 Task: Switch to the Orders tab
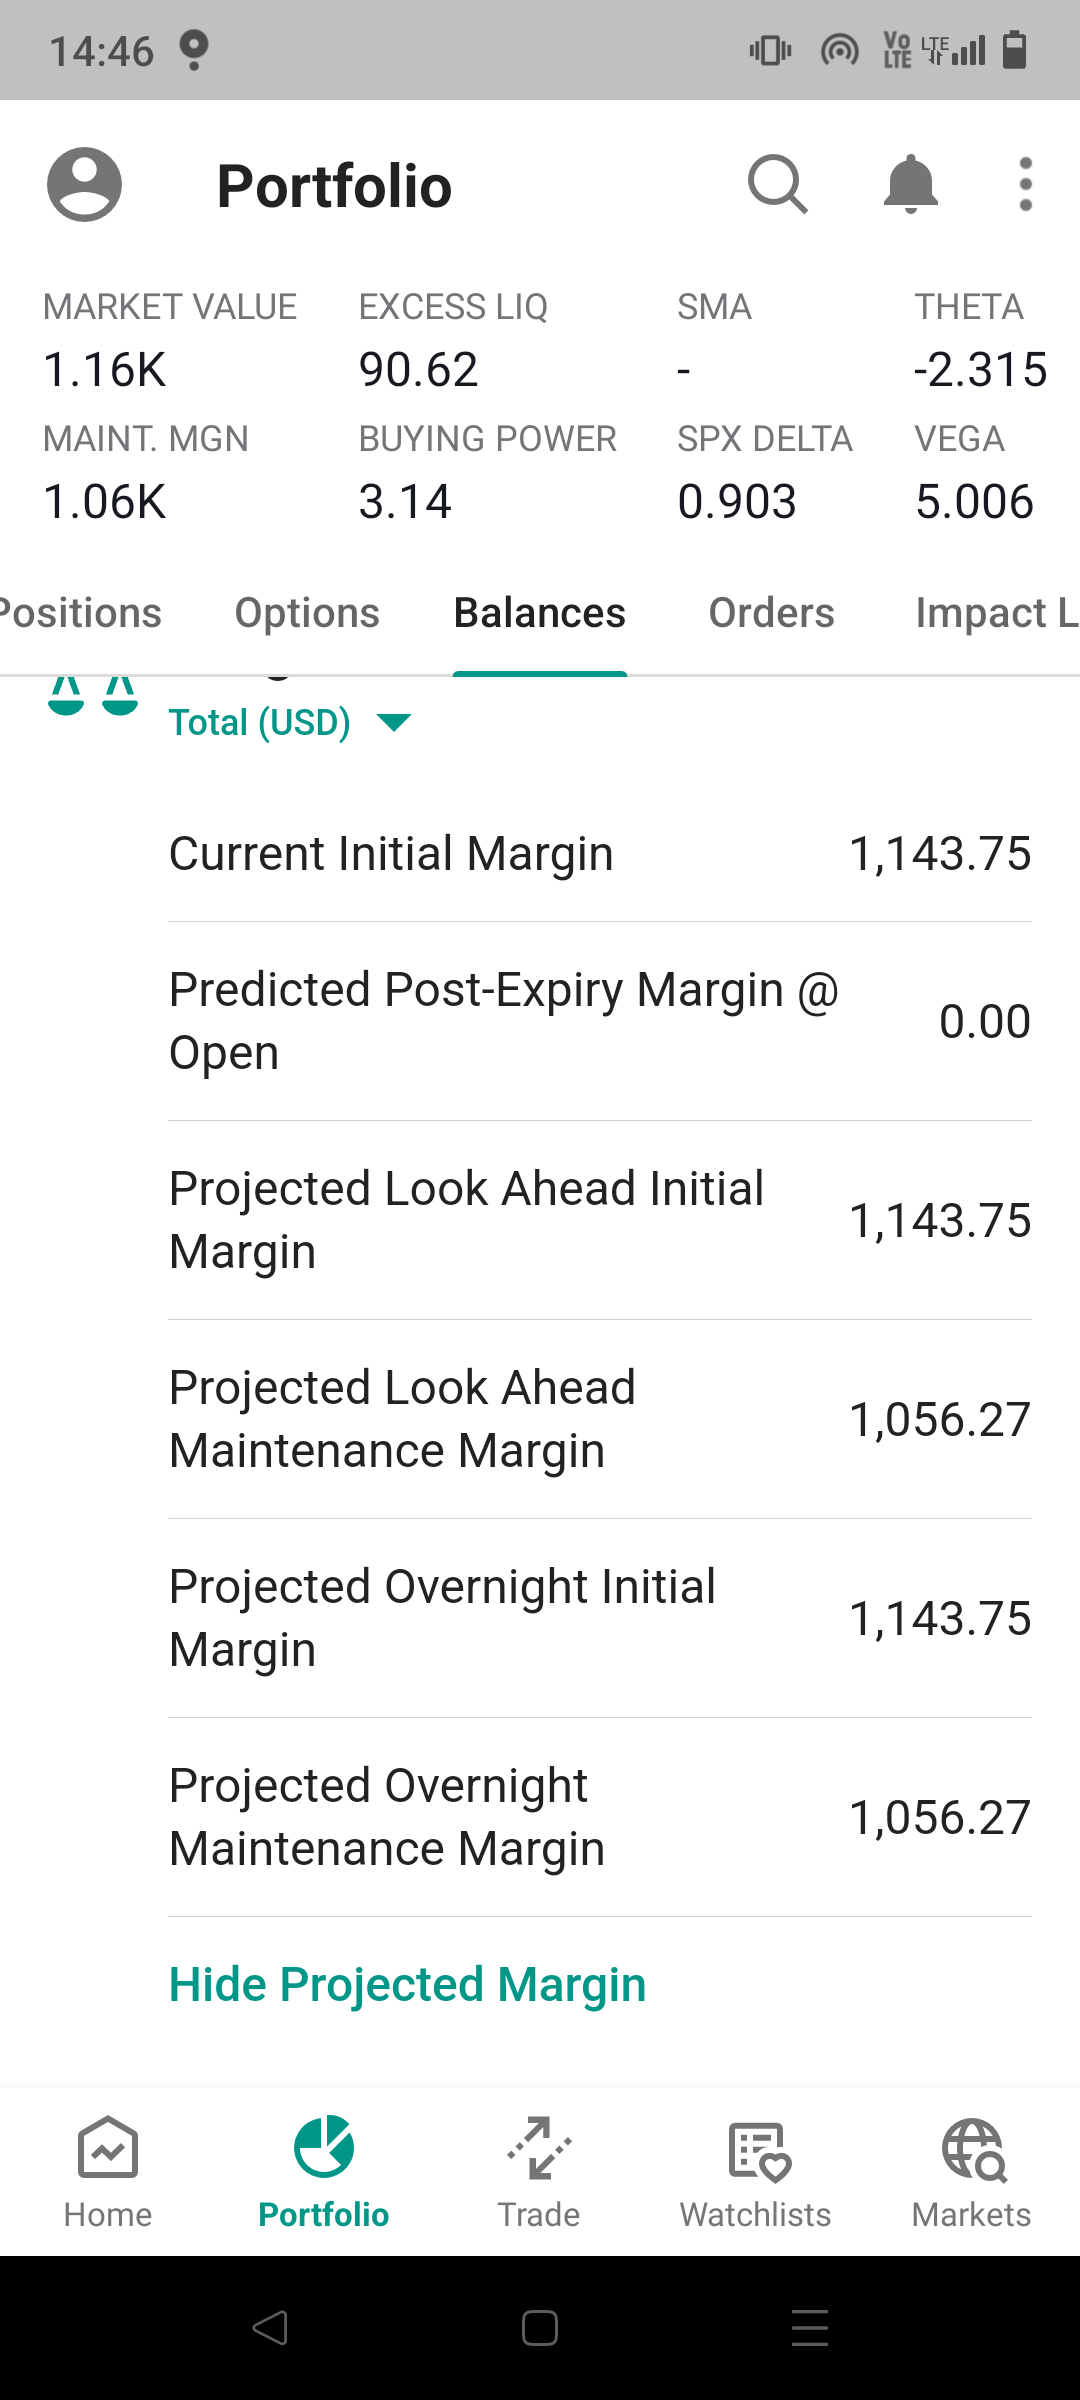coord(771,613)
